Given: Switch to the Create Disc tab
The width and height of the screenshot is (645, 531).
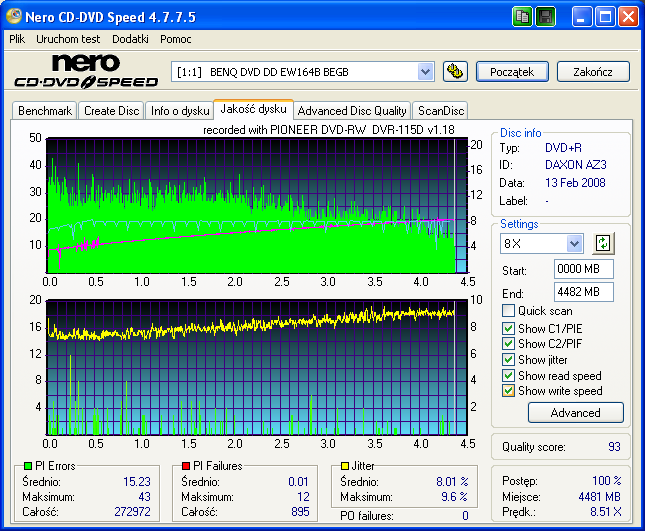Looking at the screenshot, I should (x=111, y=111).
